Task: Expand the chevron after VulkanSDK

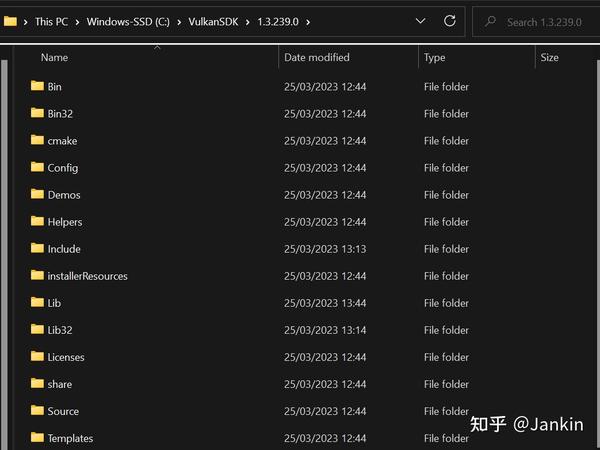Action: pyautogui.click(x=248, y=22)
